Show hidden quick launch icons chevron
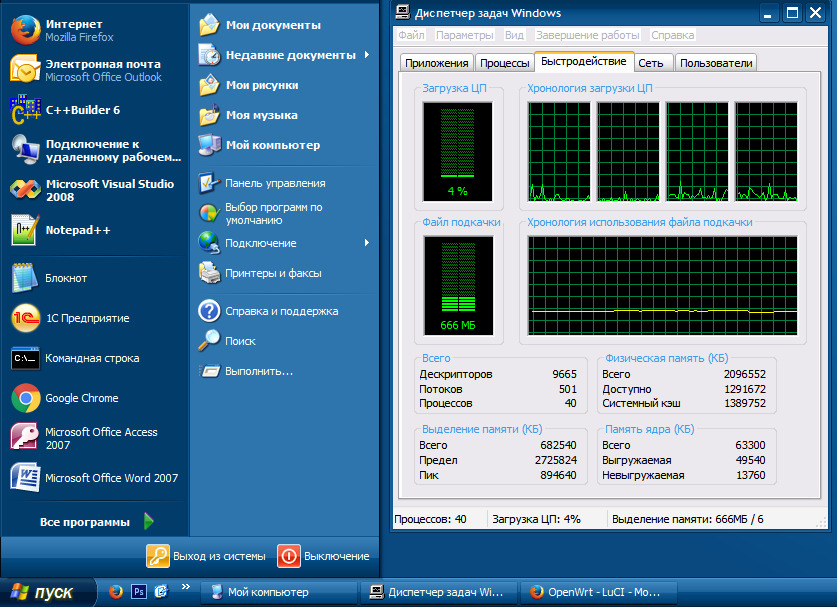The height and width of the screenshot is (607, 837). point(185,587)
